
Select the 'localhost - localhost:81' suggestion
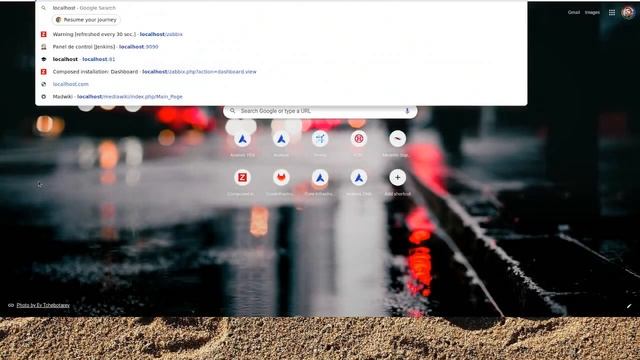click(281, 59)
